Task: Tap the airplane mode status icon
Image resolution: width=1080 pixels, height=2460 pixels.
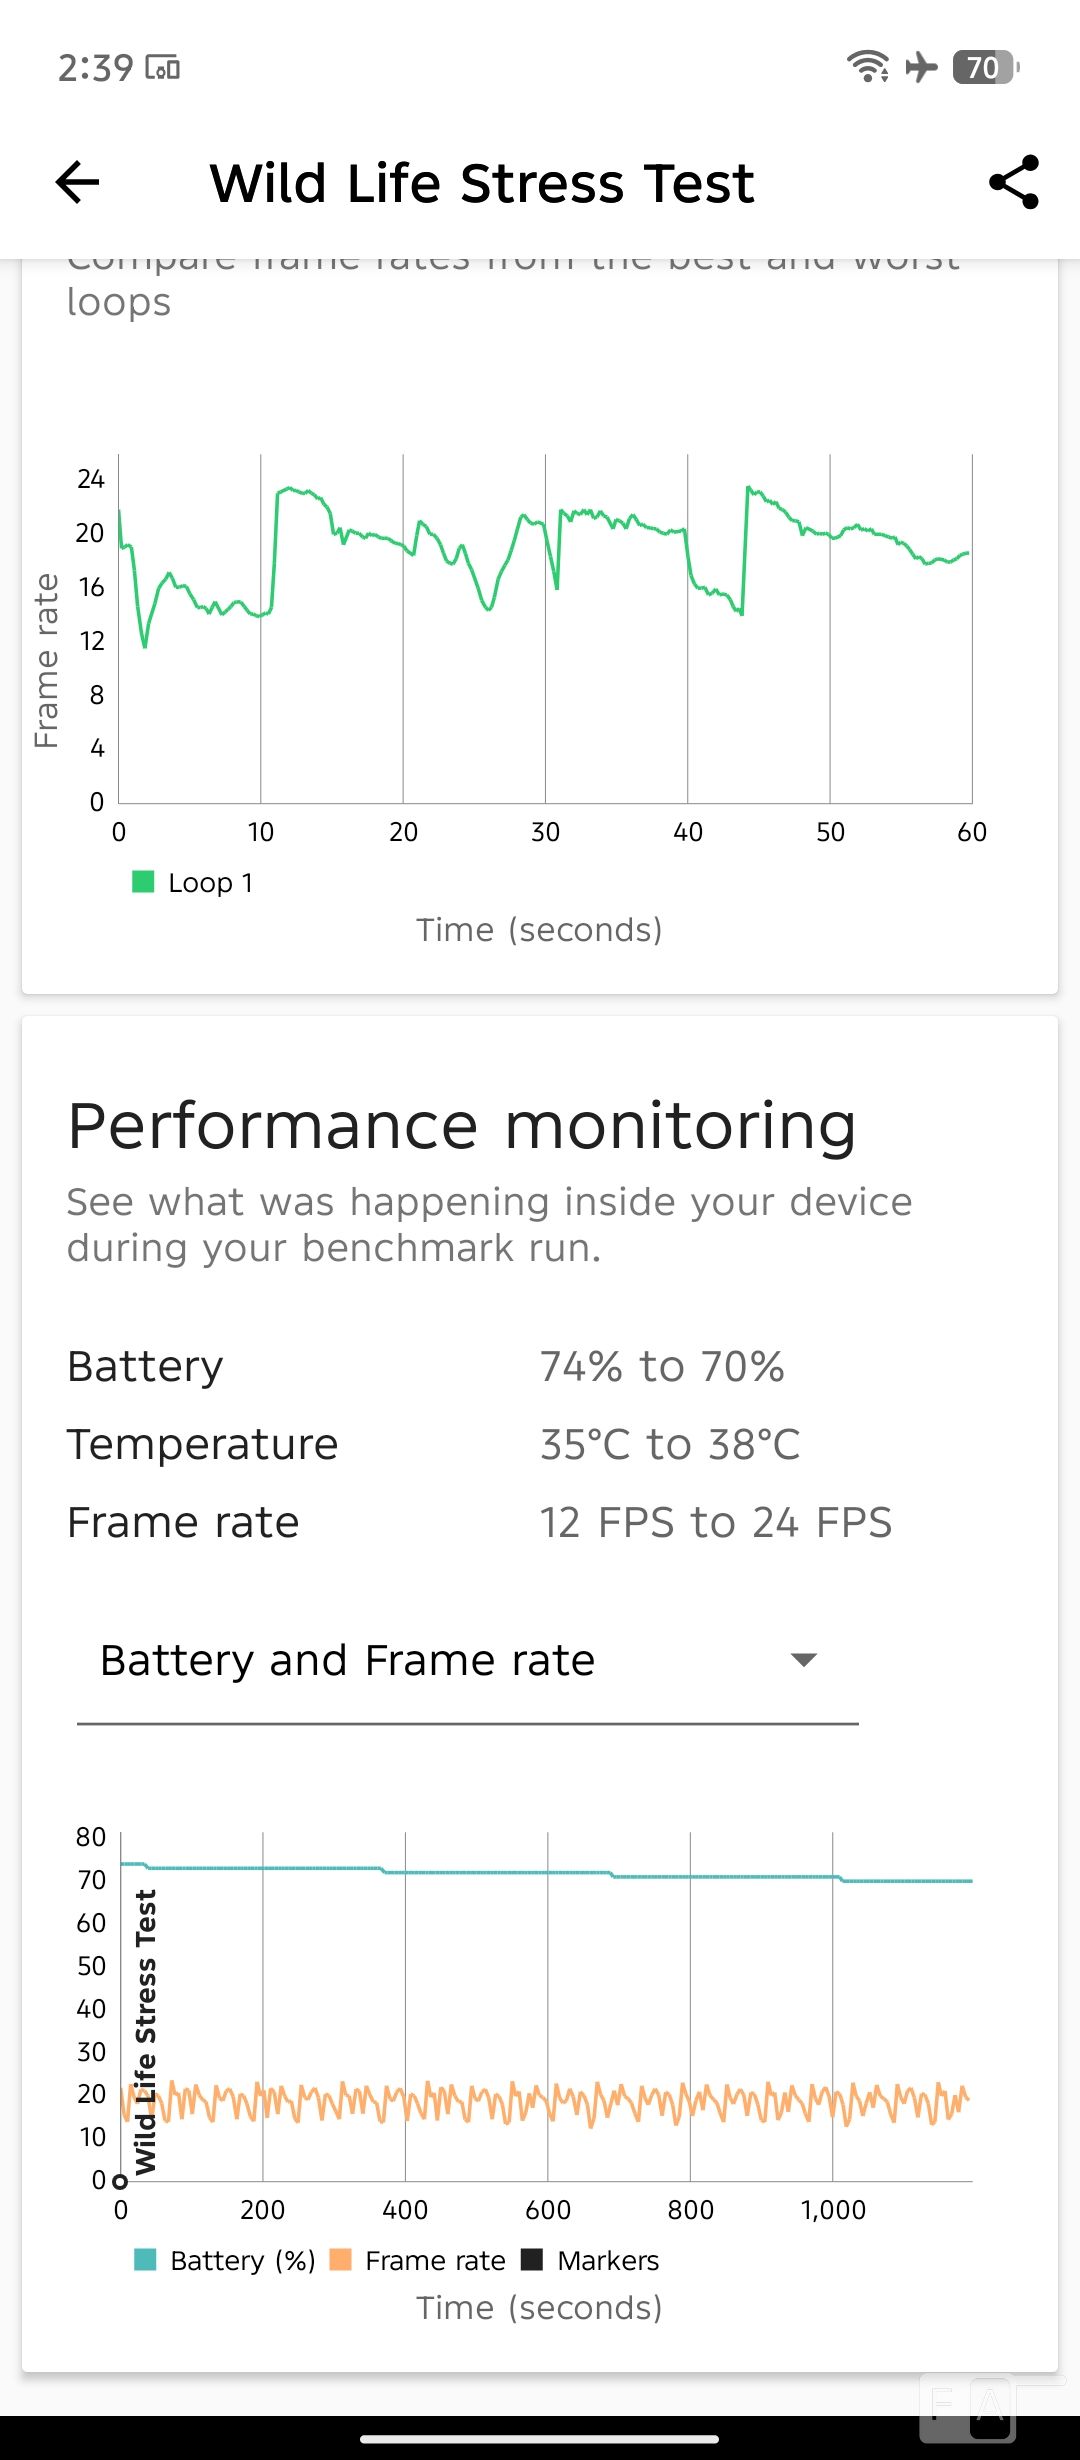Action: tap(921, 67)
